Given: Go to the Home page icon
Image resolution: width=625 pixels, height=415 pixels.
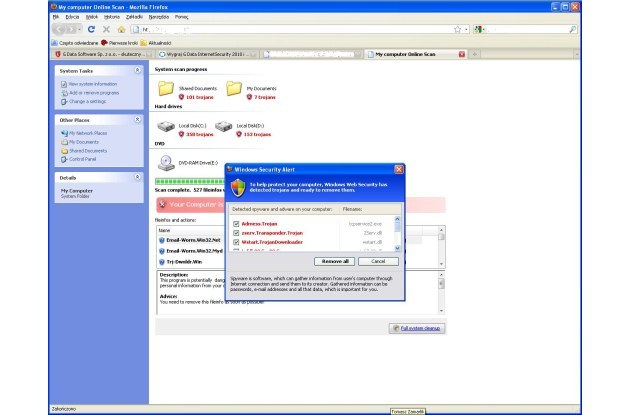Looking at the screenshot, I should point(121,29).
